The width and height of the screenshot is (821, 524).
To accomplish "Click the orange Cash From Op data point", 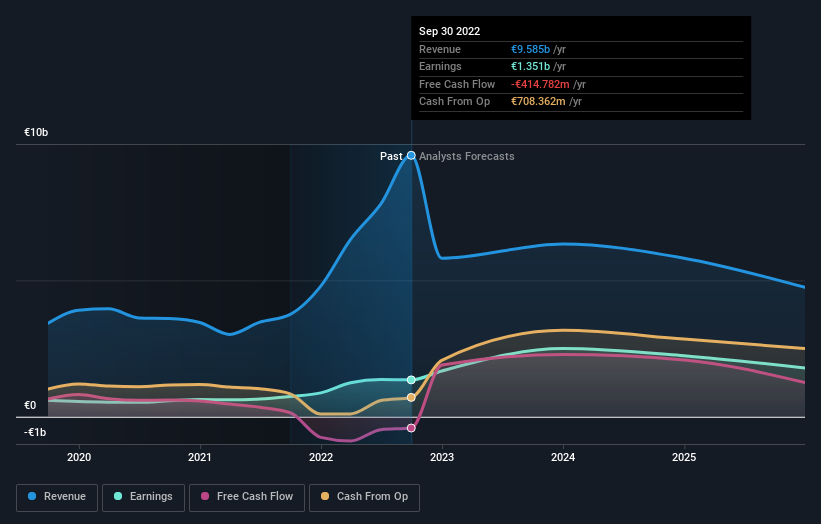I will click(x=412, y=397).
